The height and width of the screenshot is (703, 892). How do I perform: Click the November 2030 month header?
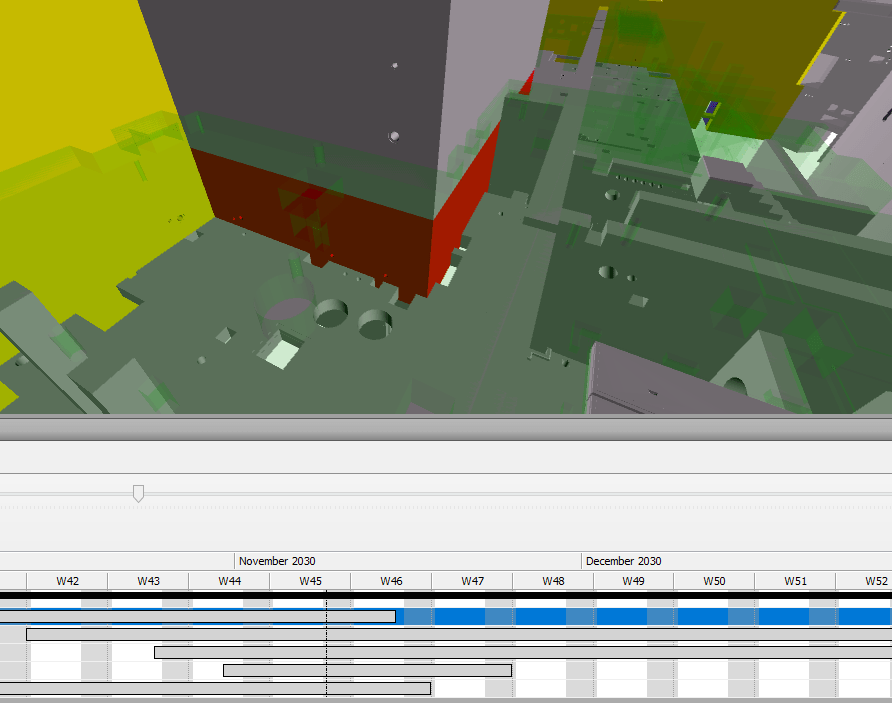(x=277, y=561)
